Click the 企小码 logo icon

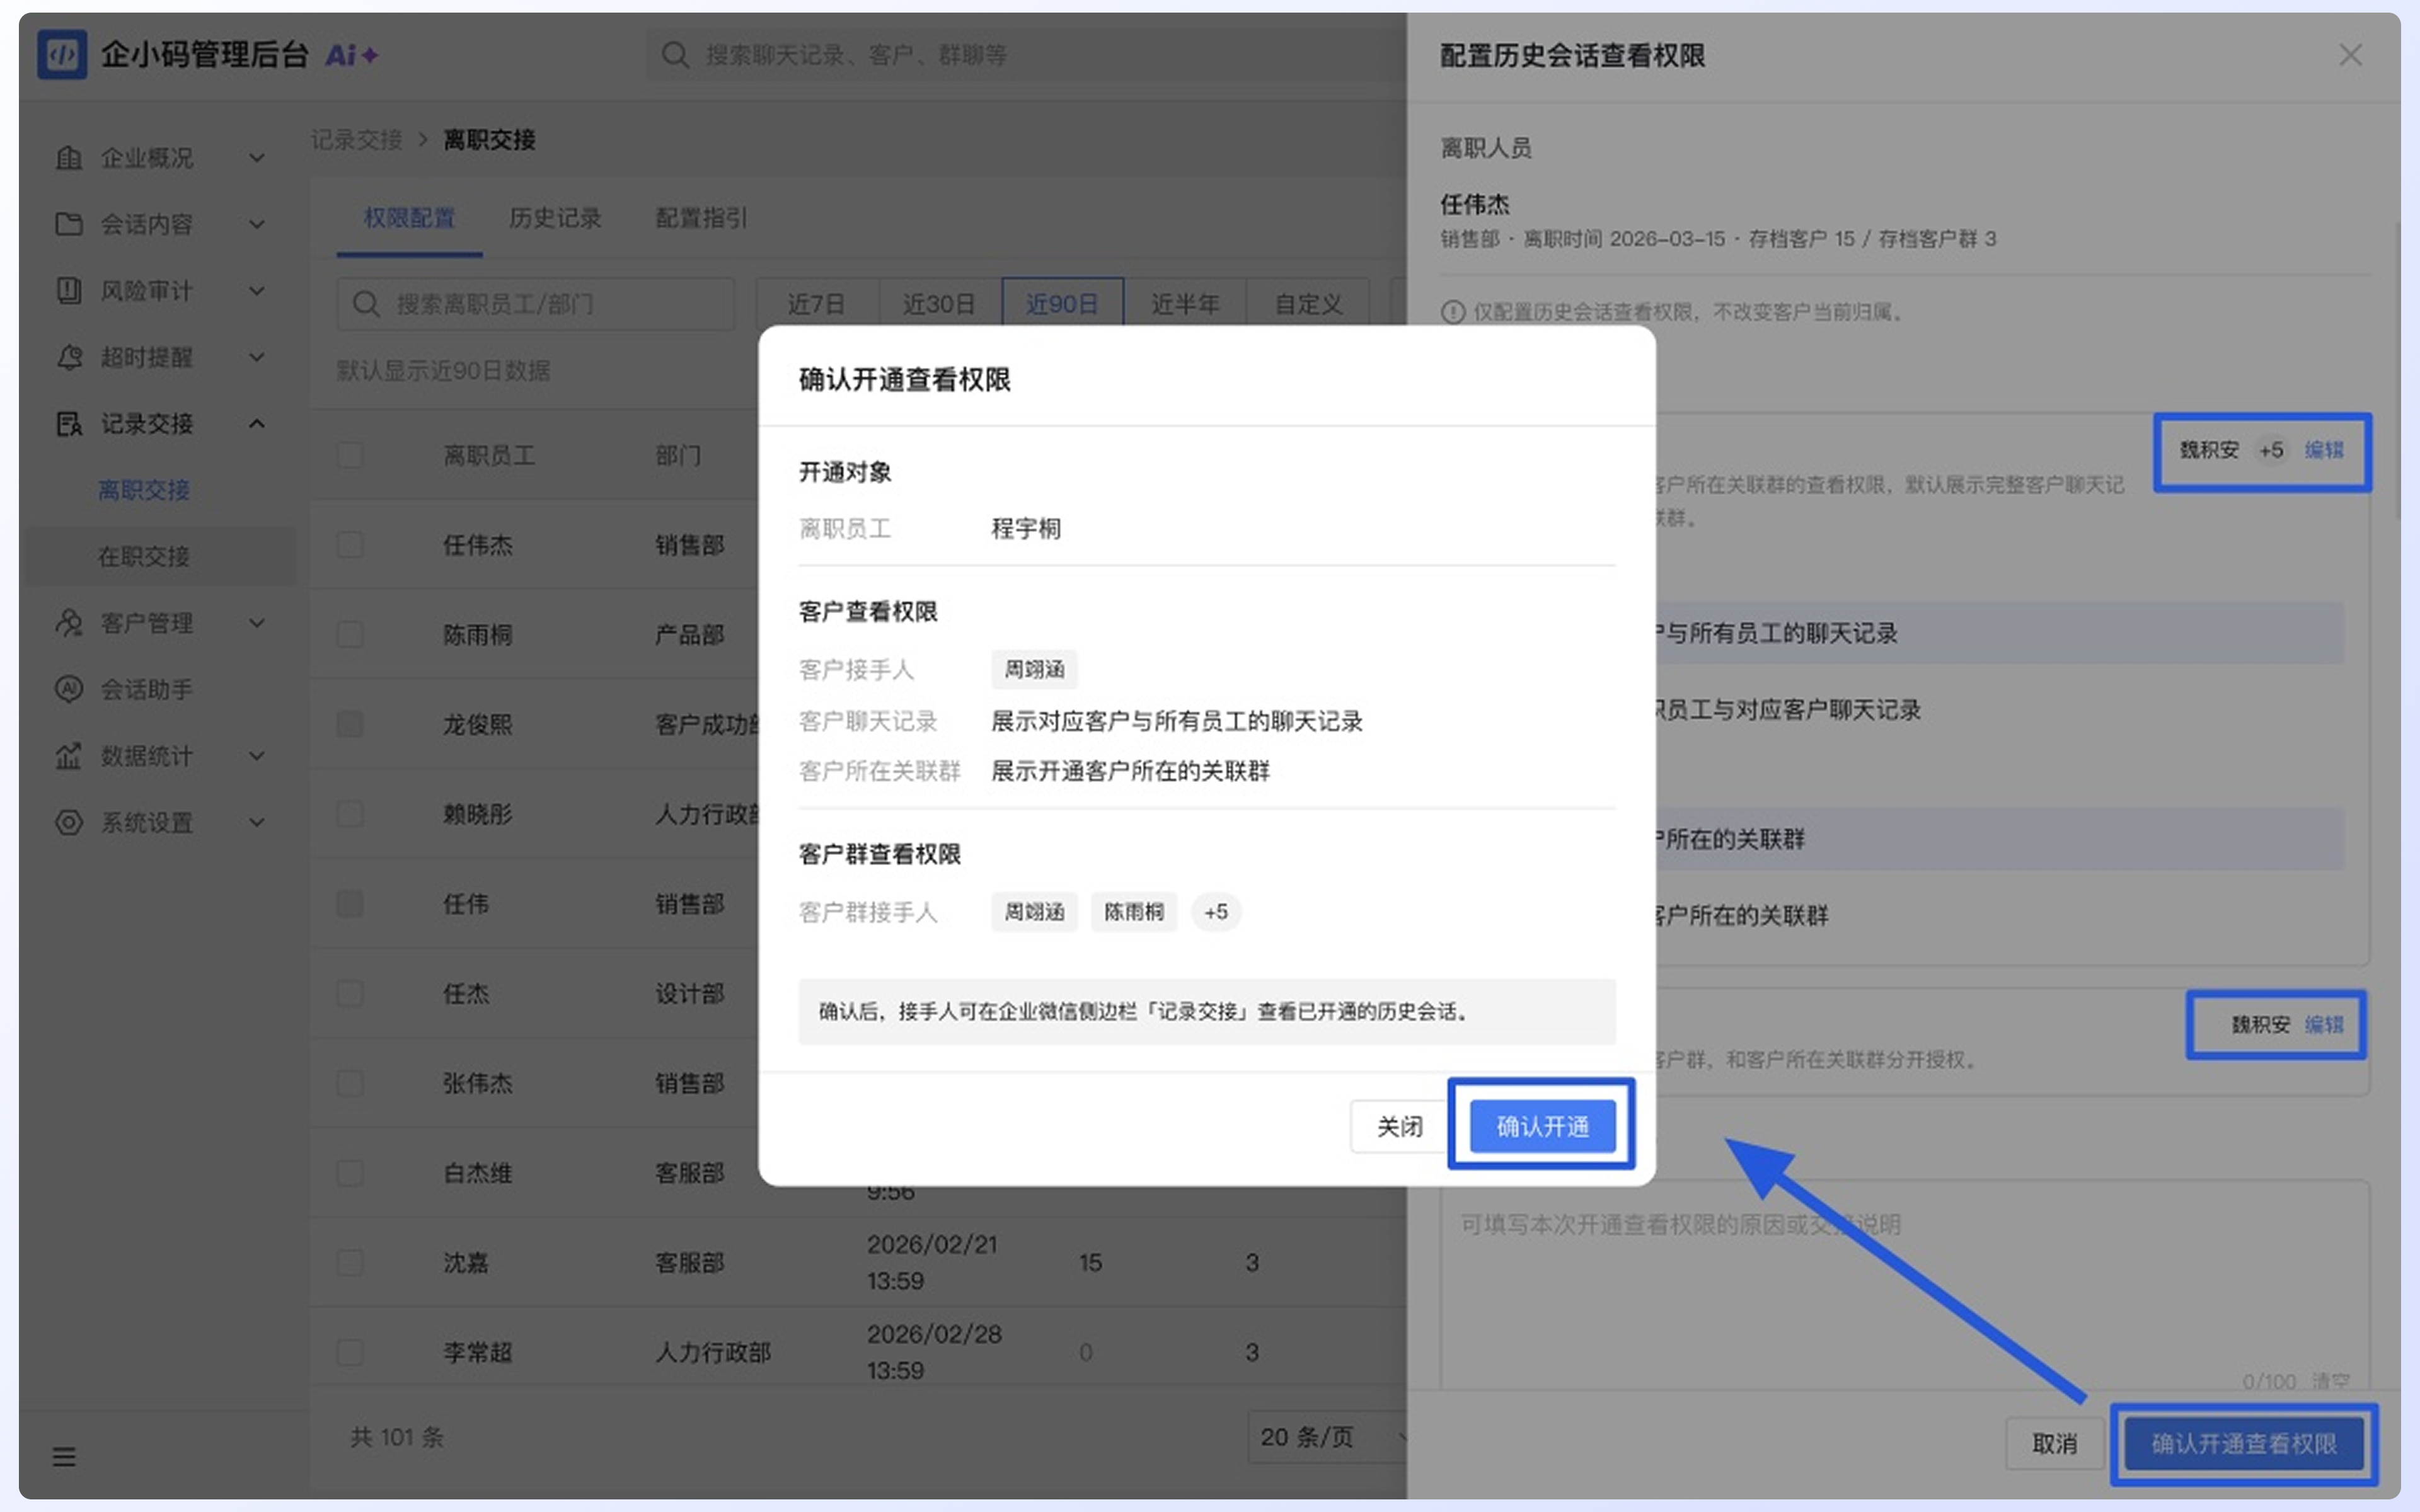tap(62, 55)
